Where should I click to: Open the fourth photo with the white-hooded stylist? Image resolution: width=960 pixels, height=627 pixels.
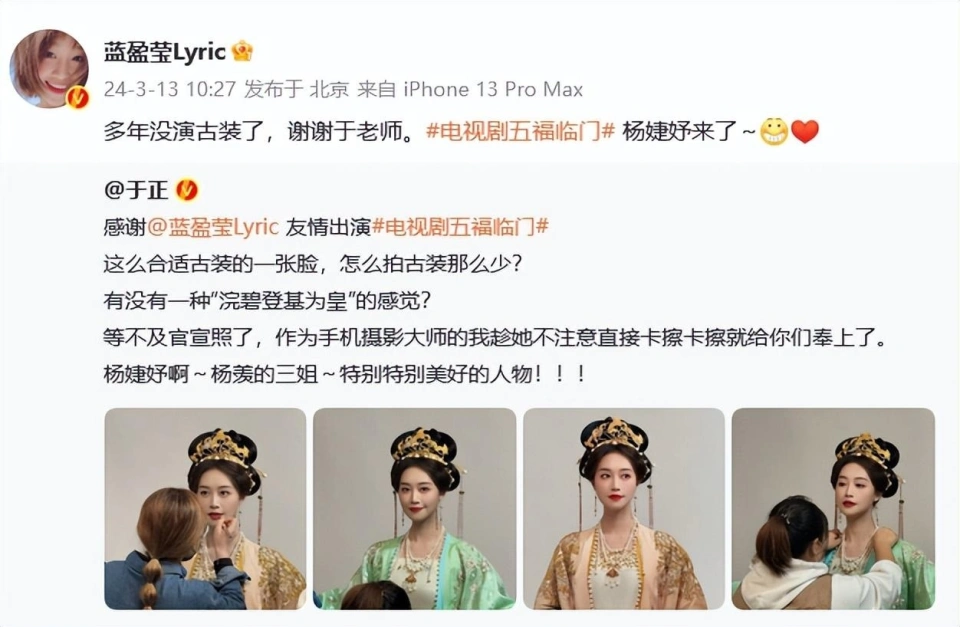[833, 509]
